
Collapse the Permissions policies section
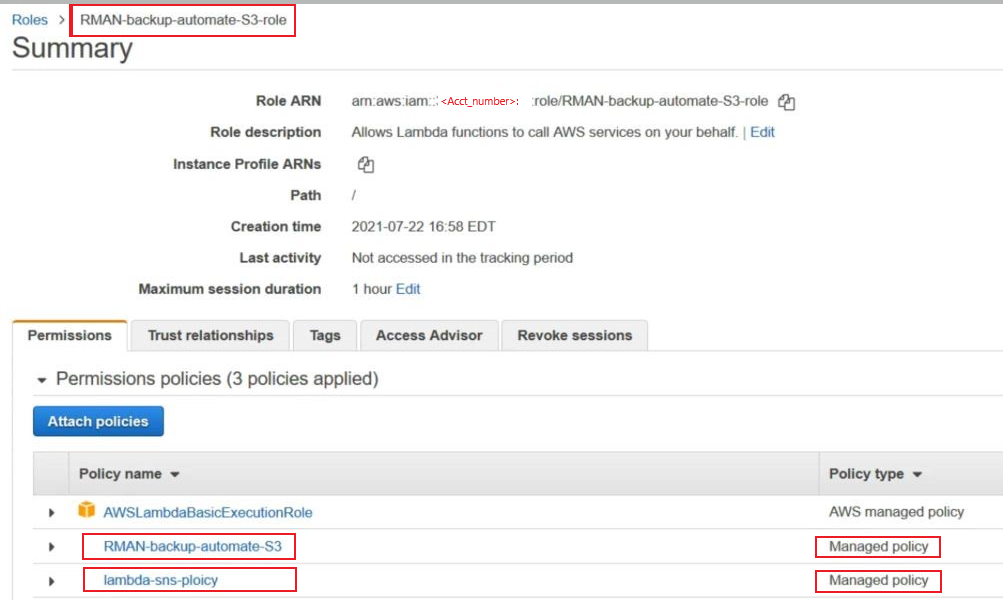coord(42,380)
